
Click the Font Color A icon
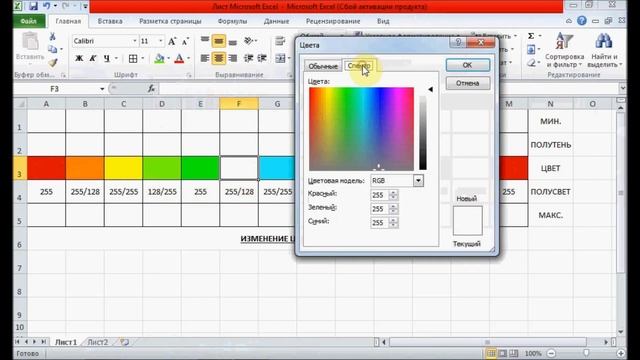click(x=179, y=58)
